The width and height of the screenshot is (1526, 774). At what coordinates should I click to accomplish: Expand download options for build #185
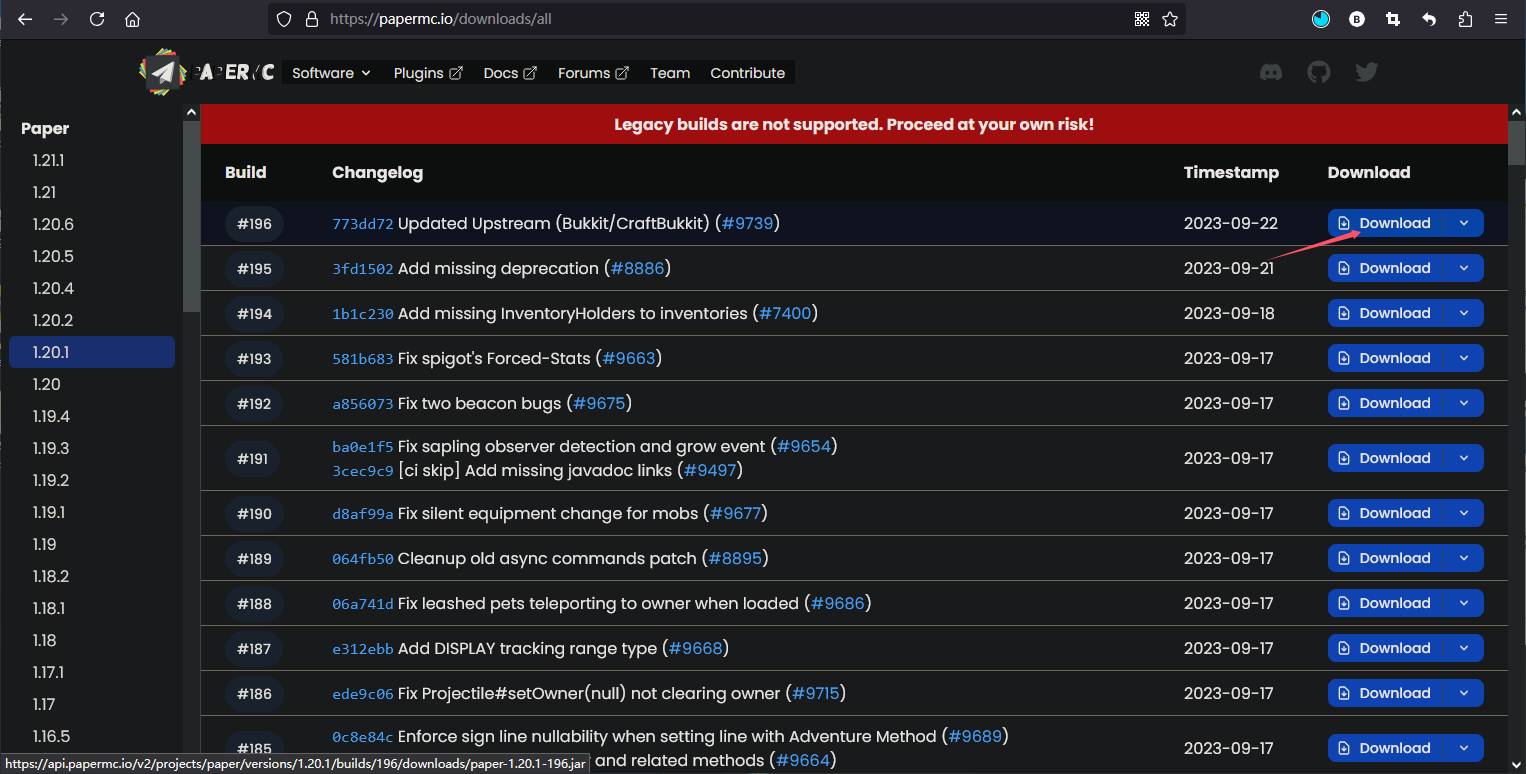pyautogui.click(x=1465, y=748)
